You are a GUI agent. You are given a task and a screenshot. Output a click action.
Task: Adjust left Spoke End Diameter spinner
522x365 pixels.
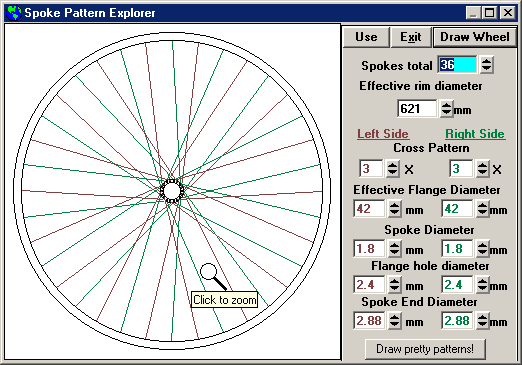click(394, 321)
